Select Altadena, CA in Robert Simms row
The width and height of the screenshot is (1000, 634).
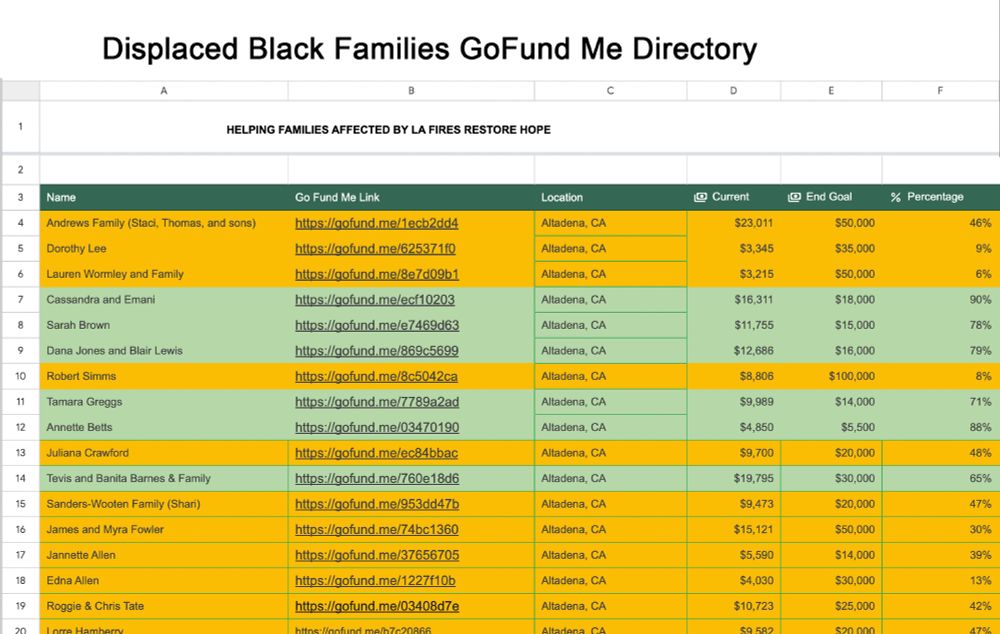pyautogui.click(x=610, y=376)
